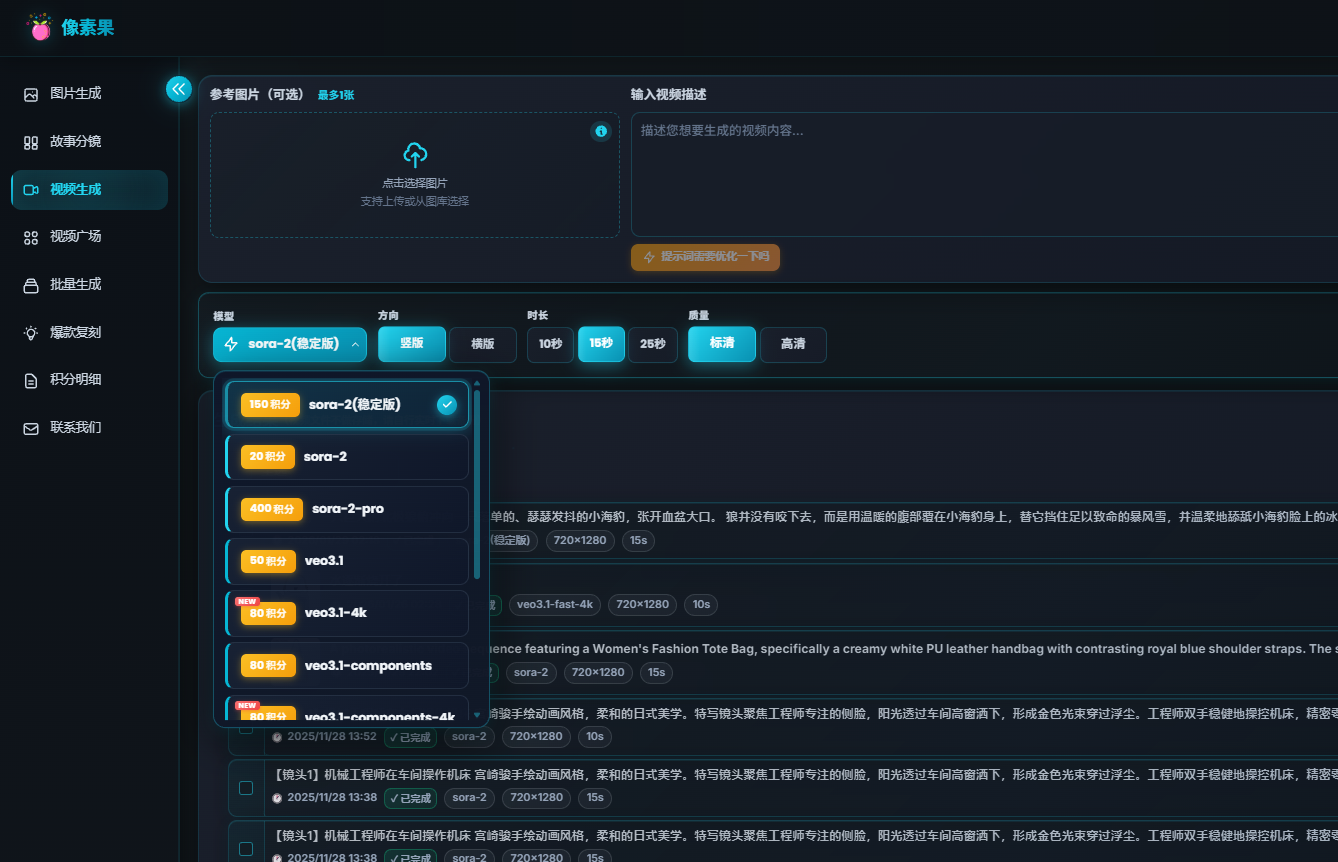Click the 像素果 logo icon
Screen dimensions: 1338x862
coord(40,28)
